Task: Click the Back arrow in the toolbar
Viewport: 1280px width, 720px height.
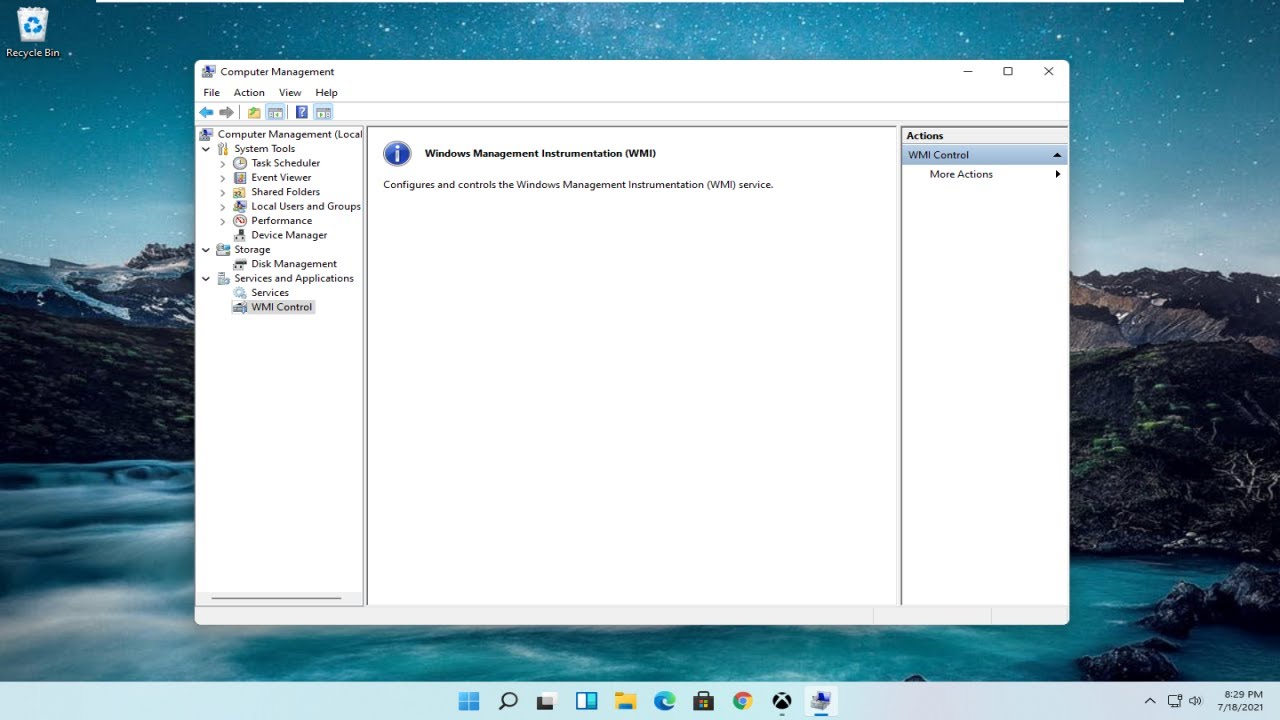Action: point(206,112)
